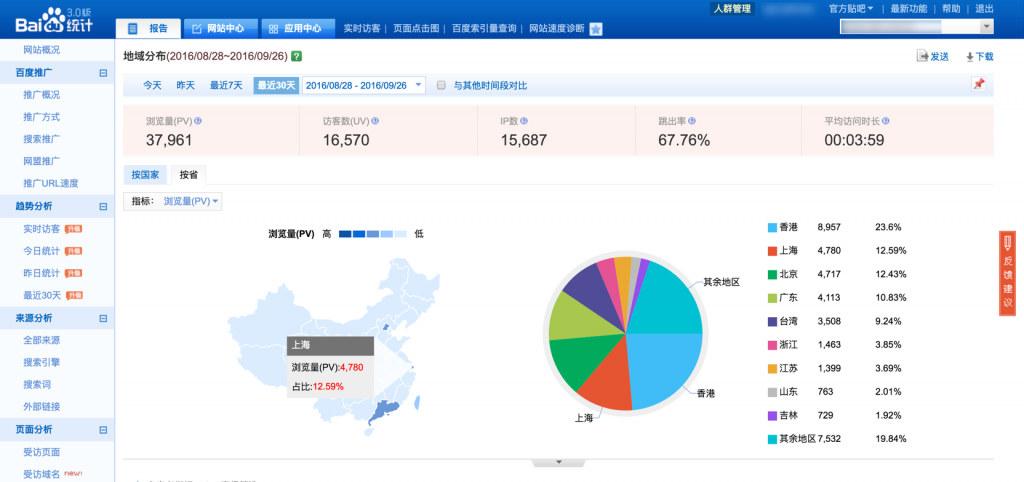Open 搜索词 in sidebar
The height and width of the screenshot is (482, 1024).
(x=37, y=385)
